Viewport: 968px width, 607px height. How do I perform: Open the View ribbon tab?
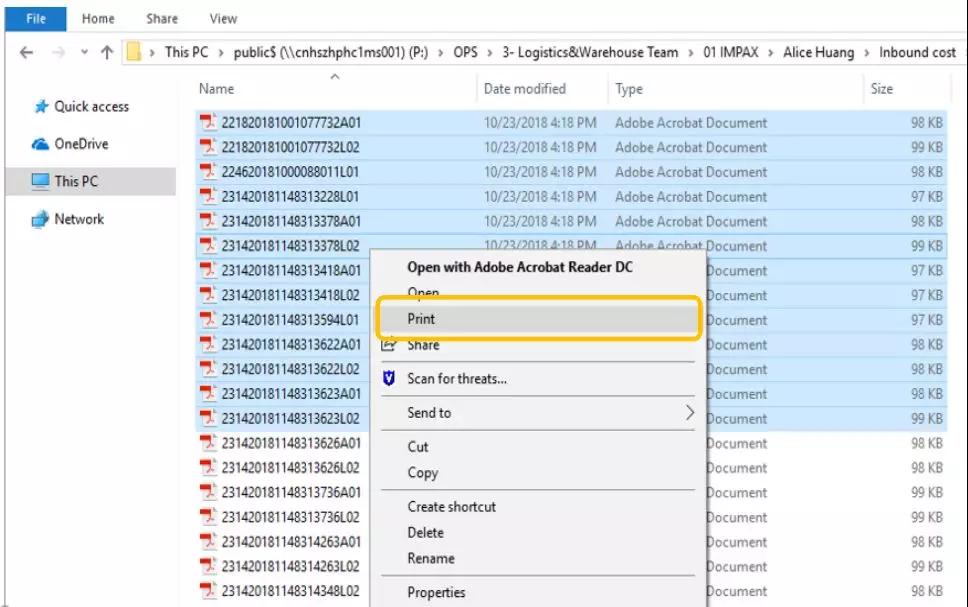click(223, 18)
